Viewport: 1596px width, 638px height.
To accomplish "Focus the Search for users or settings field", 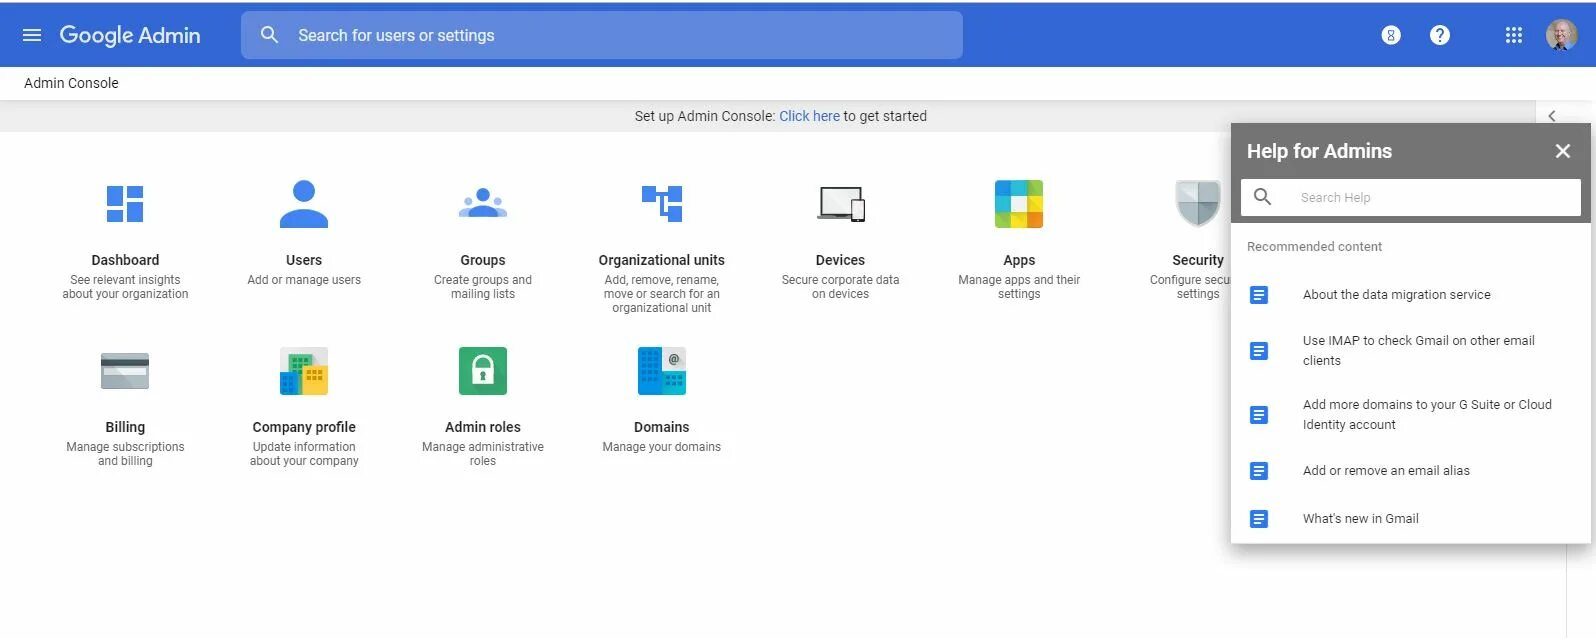I will [602, 35].
